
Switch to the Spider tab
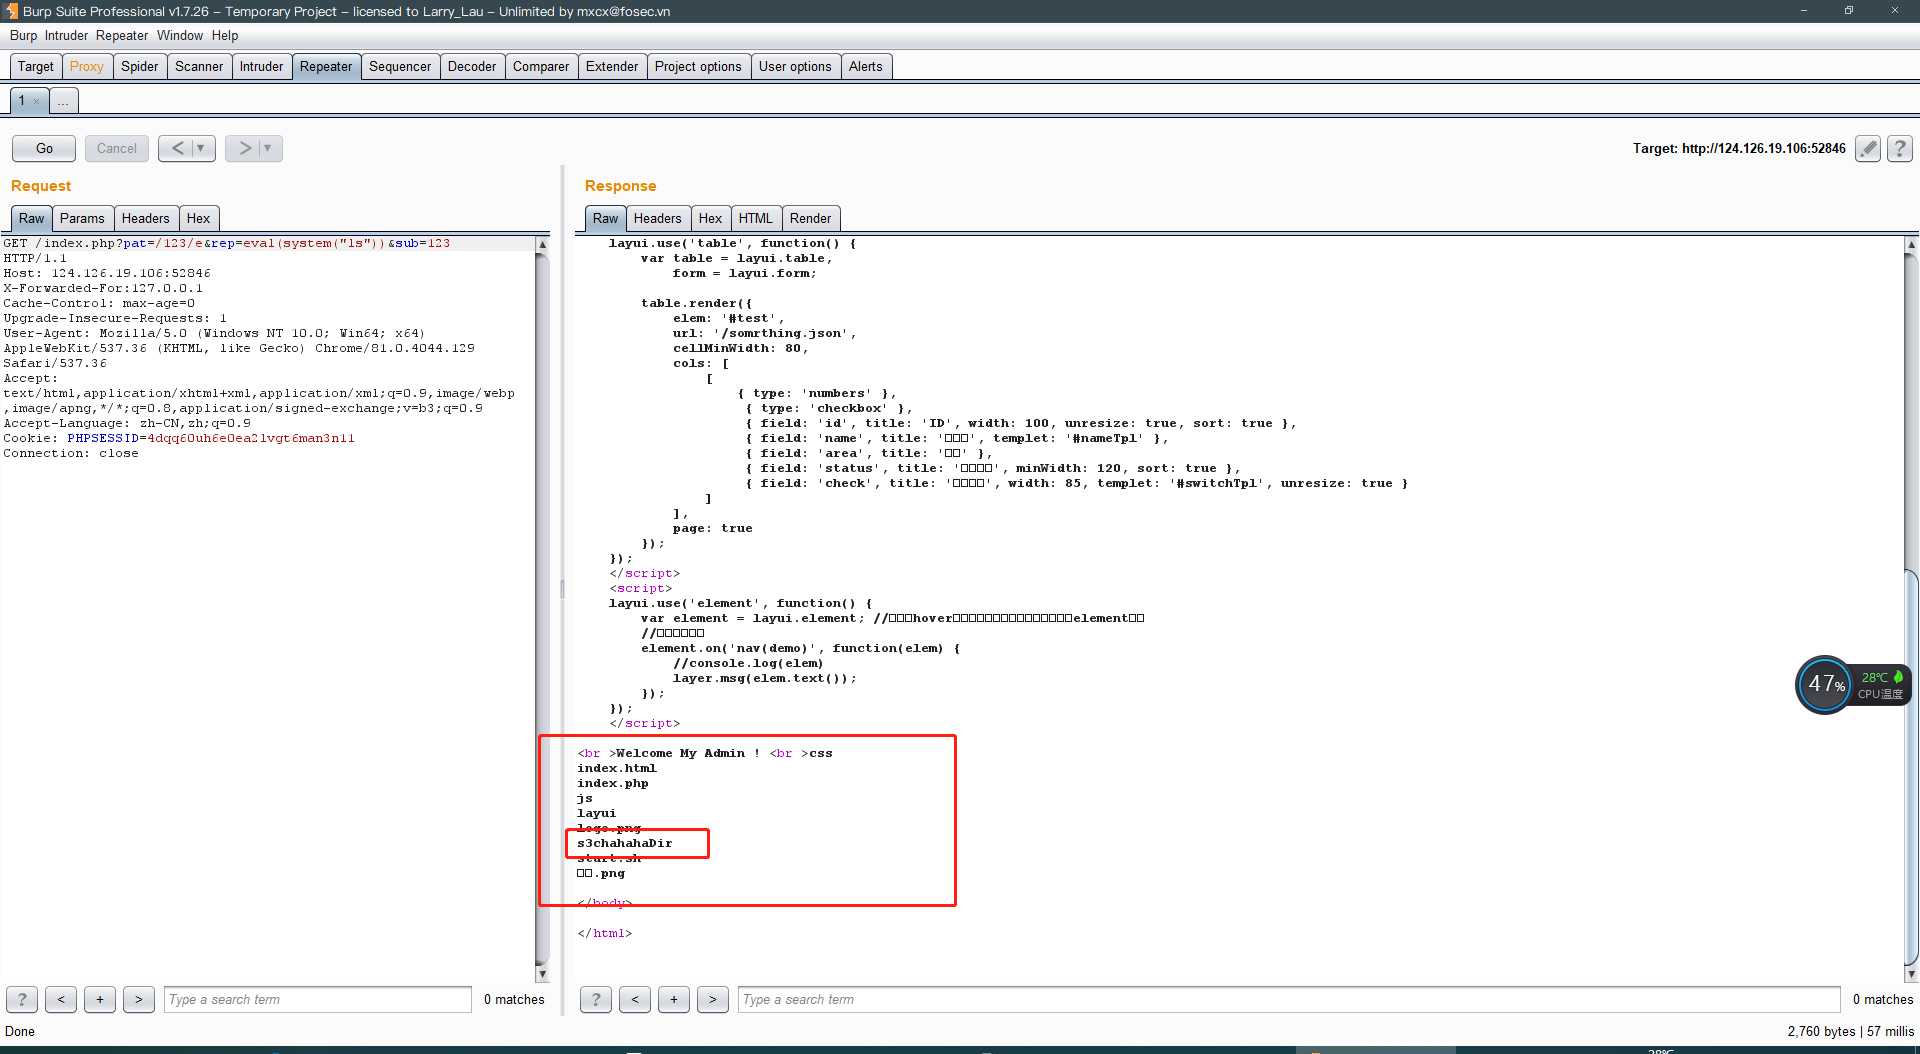pos(140,66)
